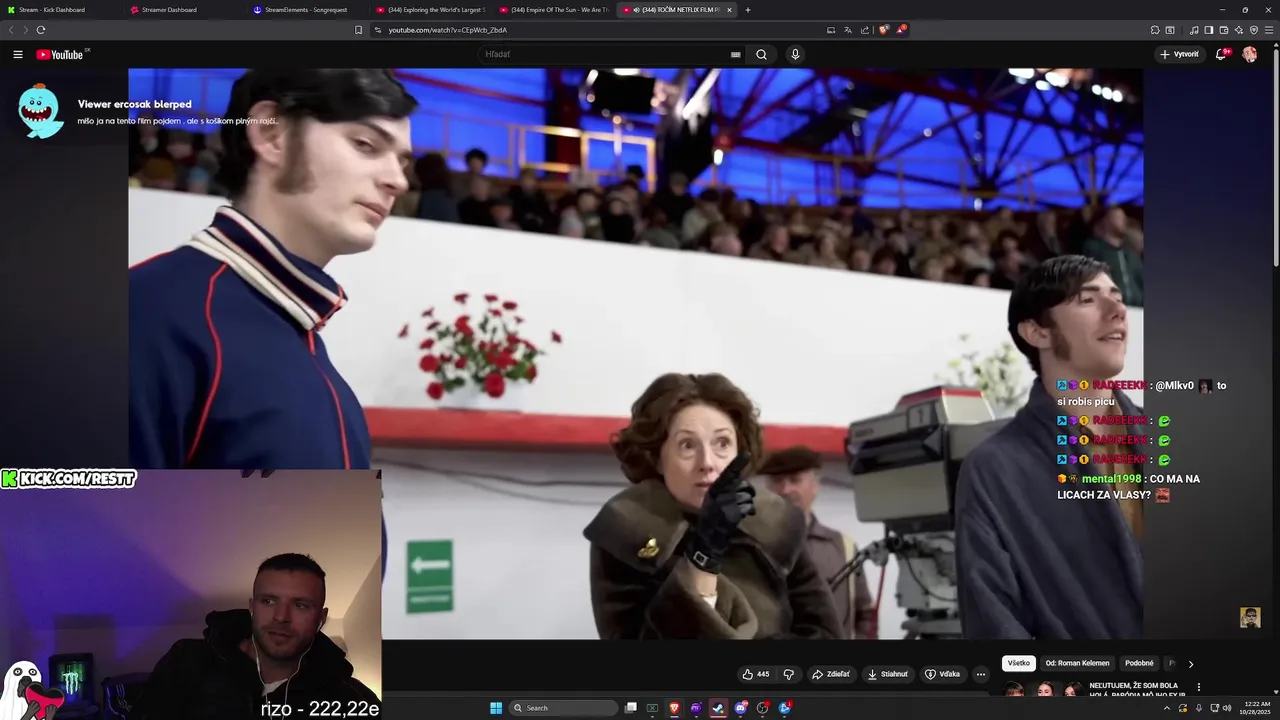Switch to Streamer Dashboard tab
This screenshot has width=1280, height=720.
coord(180,10)
